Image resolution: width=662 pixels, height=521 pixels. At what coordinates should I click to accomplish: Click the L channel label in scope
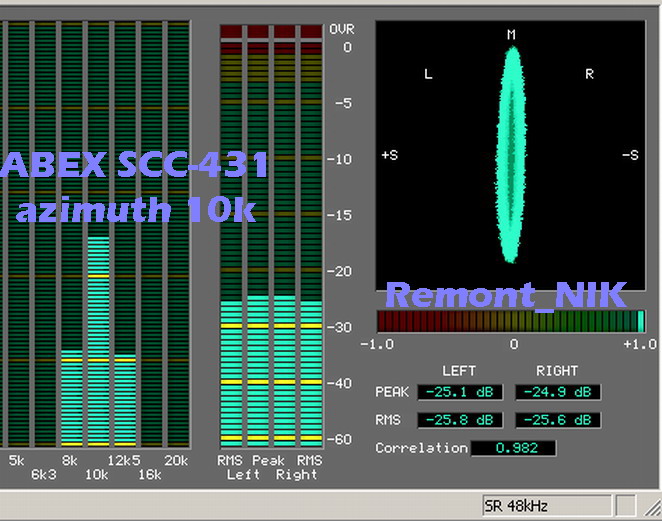point(428,74)
